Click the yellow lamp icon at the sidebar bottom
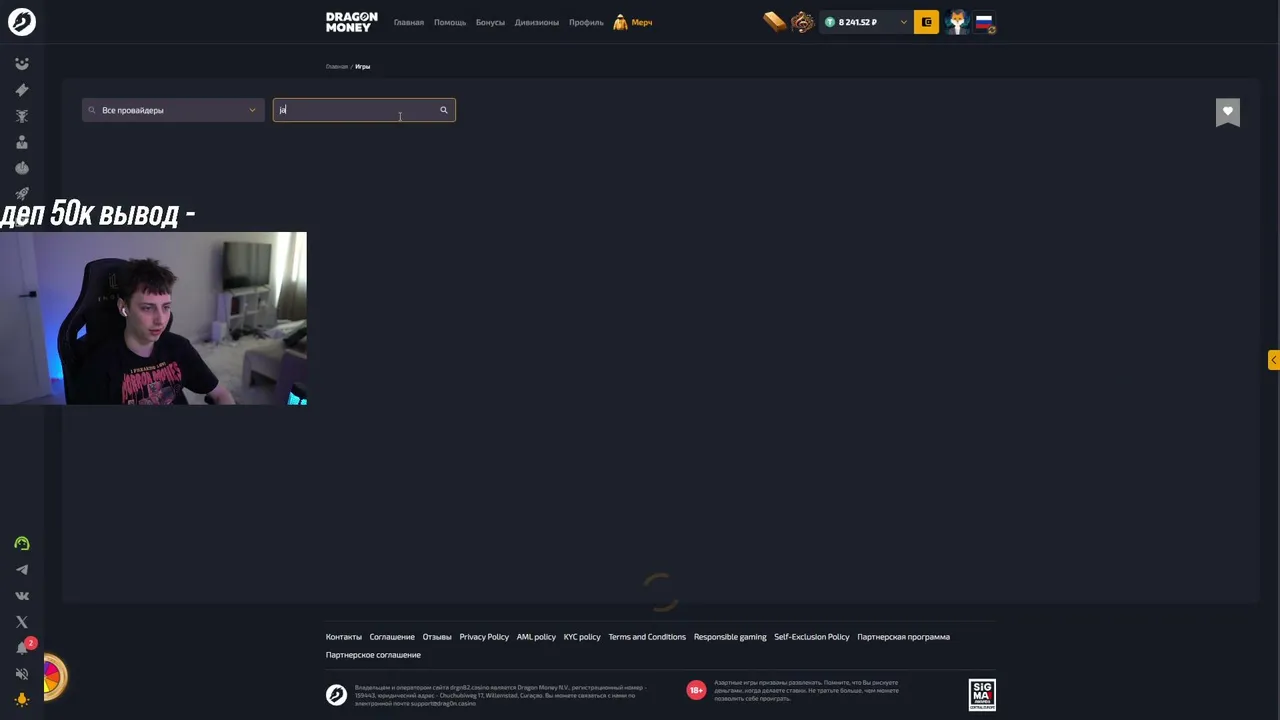Image resolution: width=1280 pixels, height=720 pixels. (x=22, y=700)
